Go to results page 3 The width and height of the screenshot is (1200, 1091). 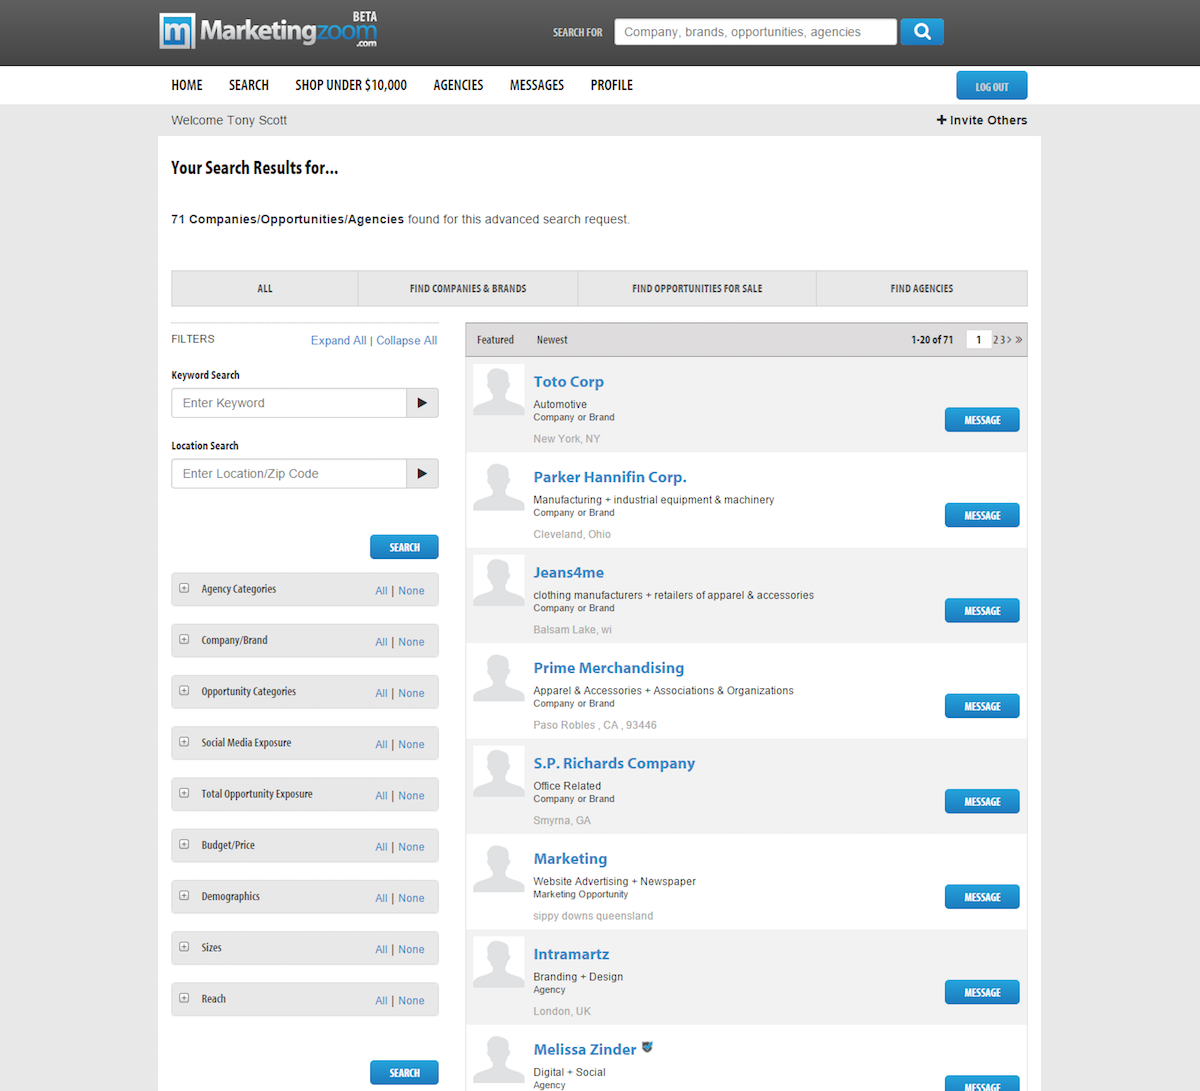coord(1002,340)
